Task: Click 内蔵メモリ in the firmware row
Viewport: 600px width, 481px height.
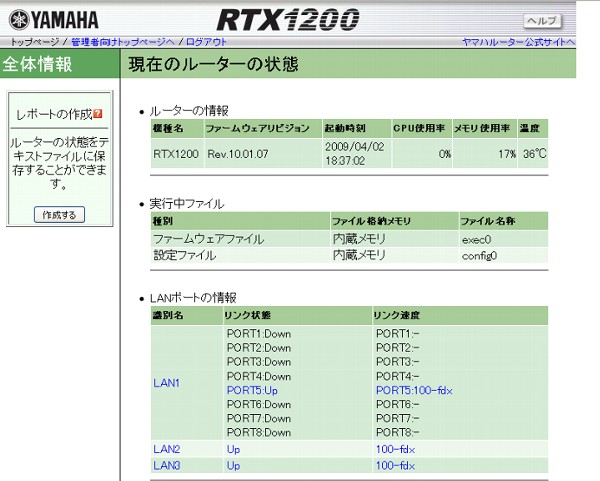Action: pos(359,239)
